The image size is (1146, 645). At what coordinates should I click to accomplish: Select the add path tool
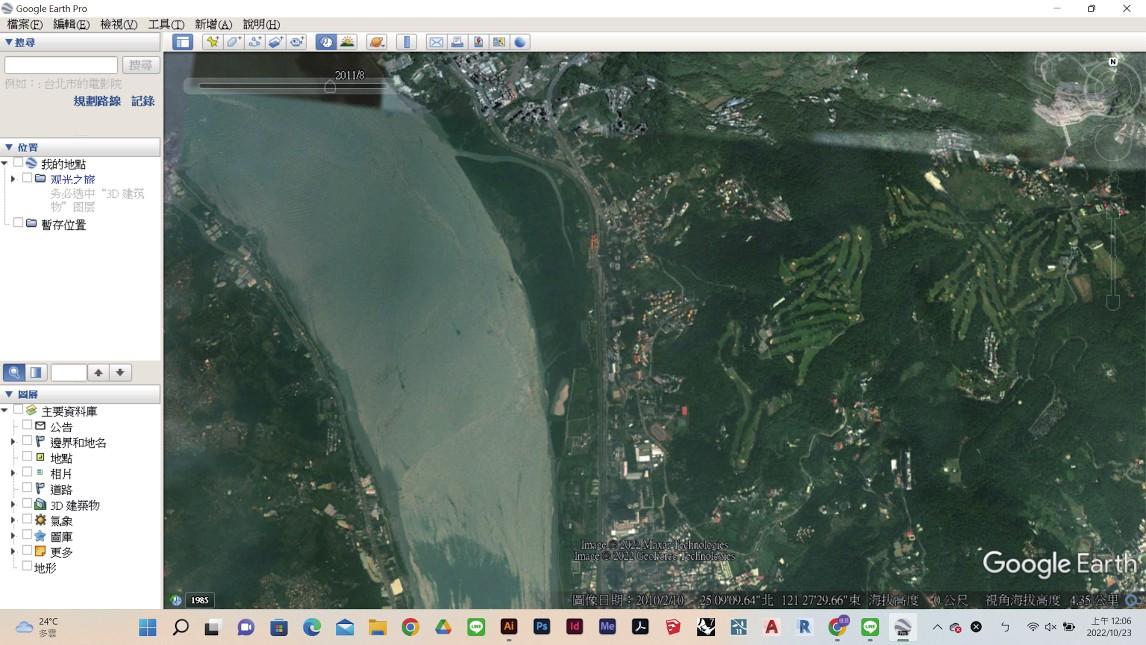click(x=254, y=42)
